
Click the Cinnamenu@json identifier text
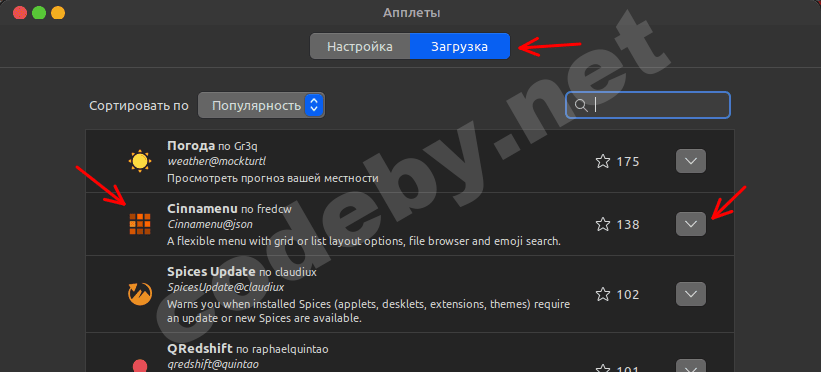pyautogui.click(x=210, y=224)
